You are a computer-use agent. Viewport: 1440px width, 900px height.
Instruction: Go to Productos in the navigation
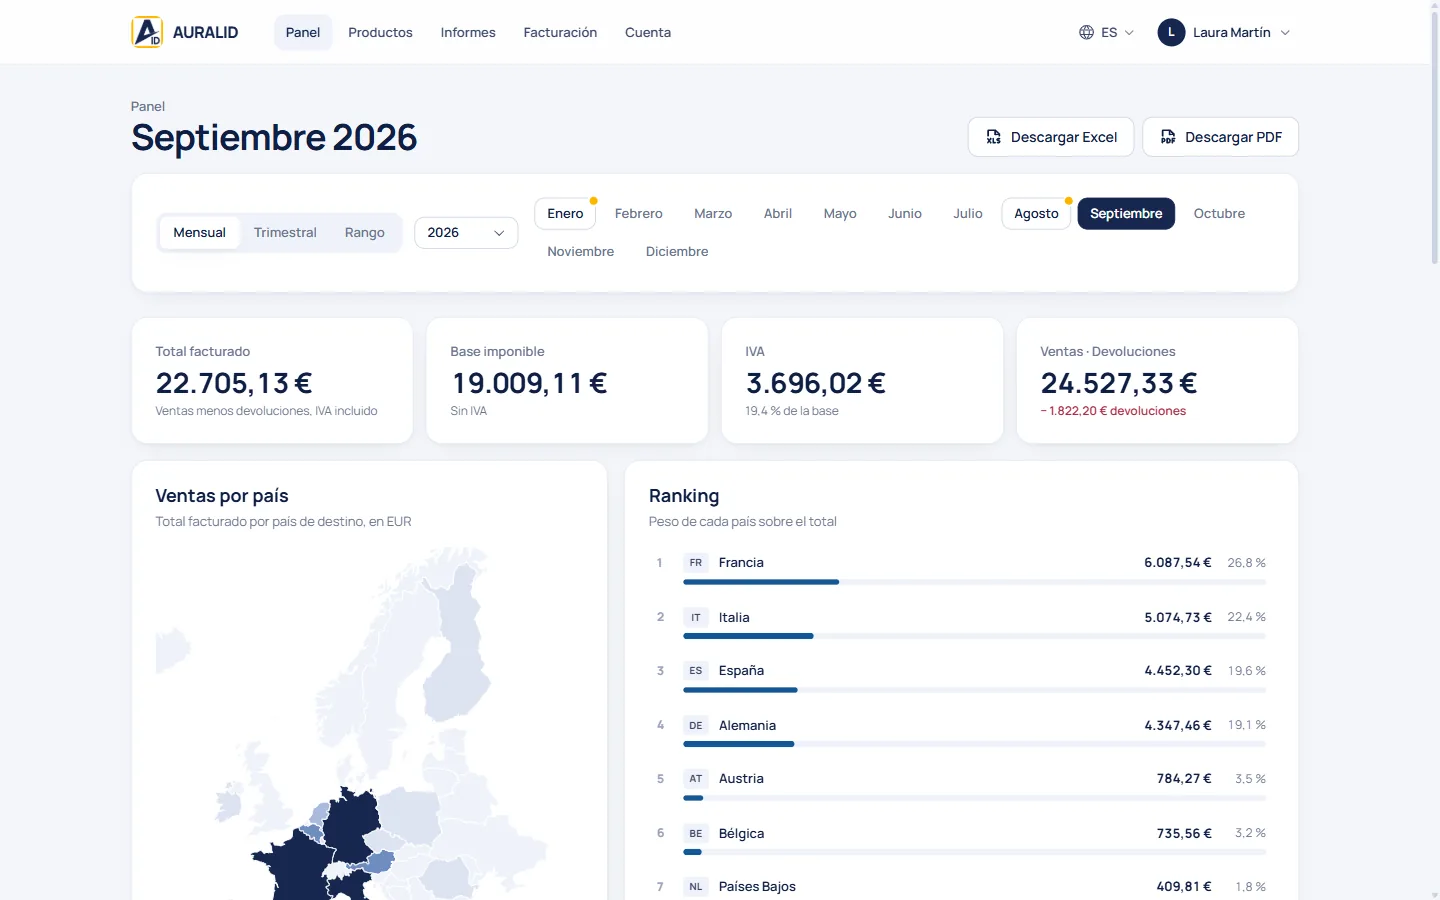pyautogui.click(x=380, y=32)
